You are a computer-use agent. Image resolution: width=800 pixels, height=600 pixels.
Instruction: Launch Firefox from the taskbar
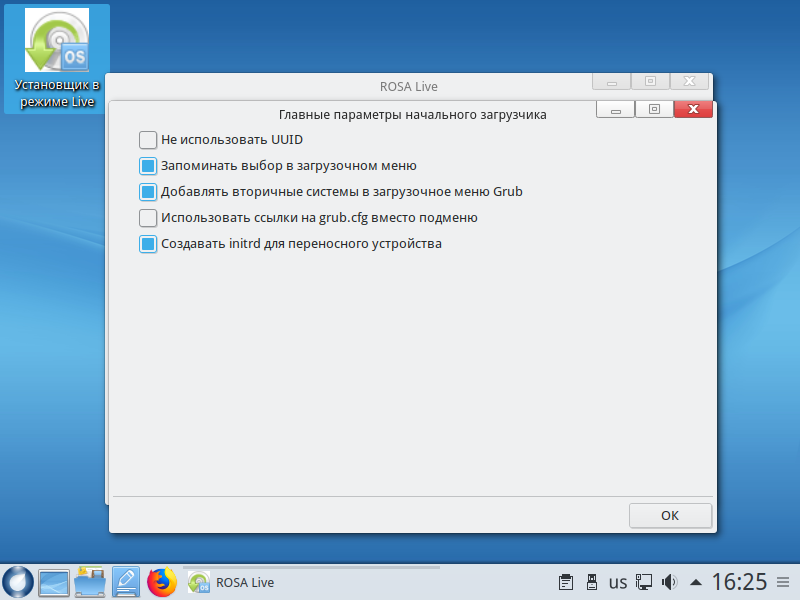coord(162,581)
